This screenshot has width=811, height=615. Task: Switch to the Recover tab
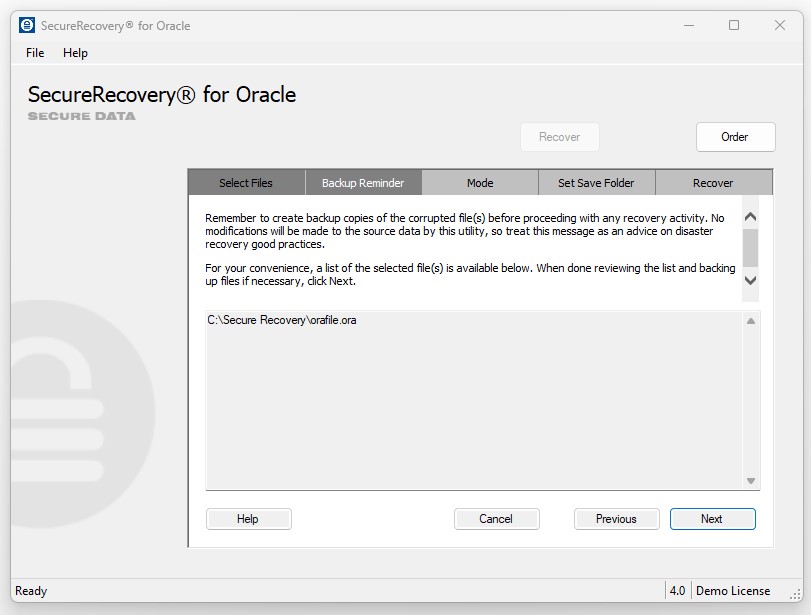click(713, 183)
